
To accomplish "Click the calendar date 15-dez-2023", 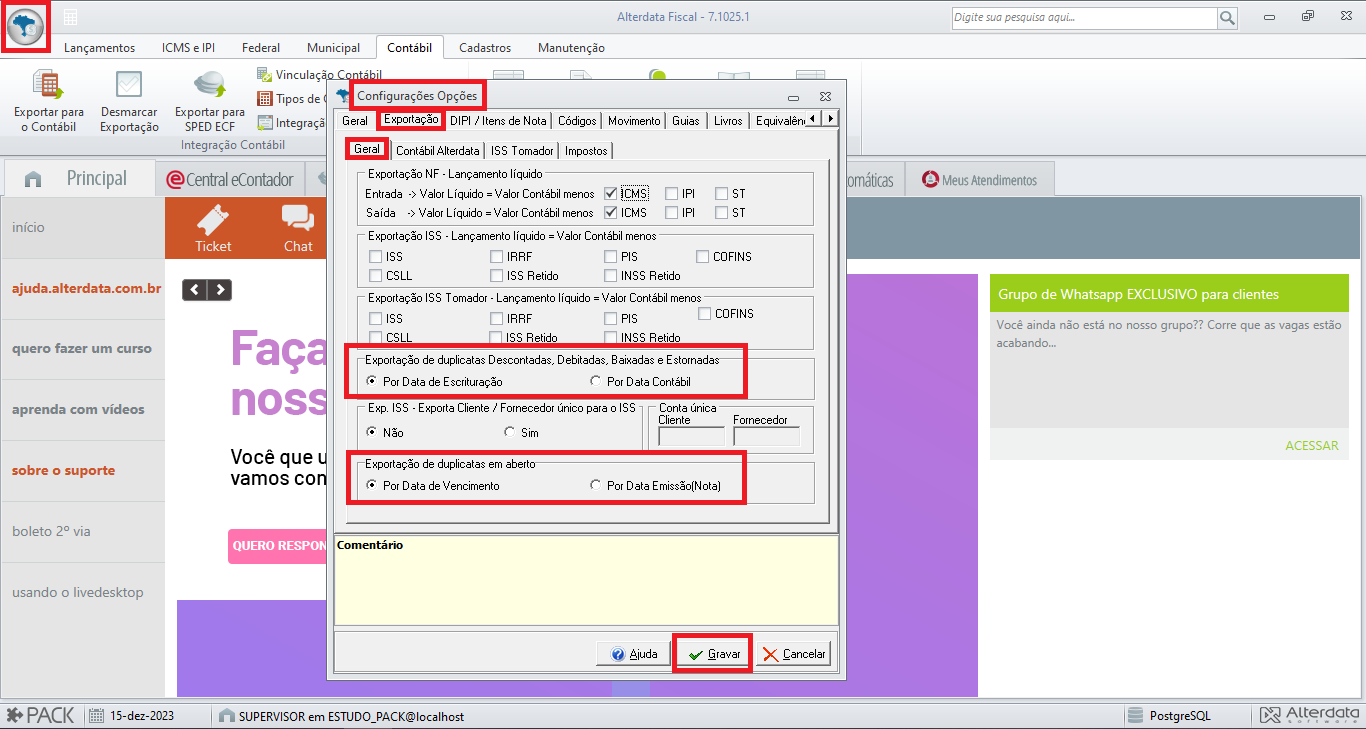I will (x=130, y=716).
